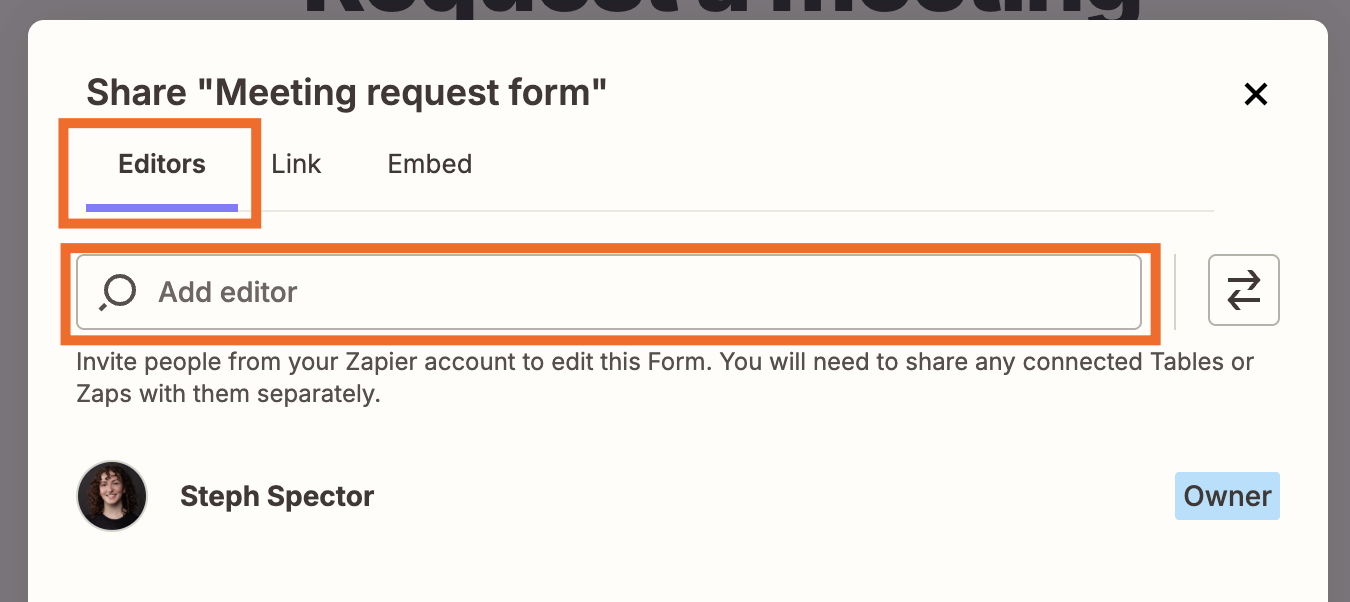
Task: Click the X to dismiss the Share dialog
Action: pos(1255,93)
